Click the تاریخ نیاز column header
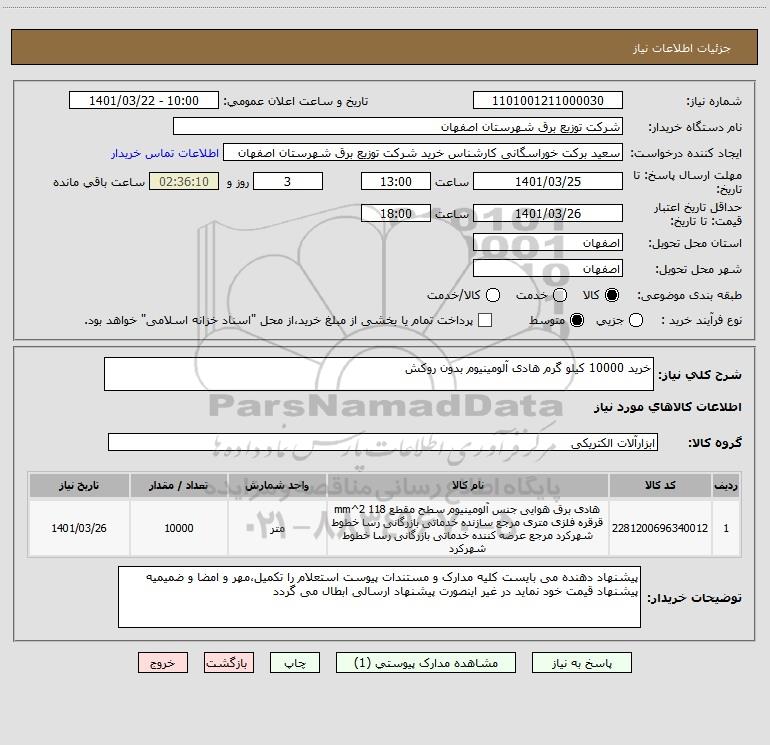 tap(79, 485)
